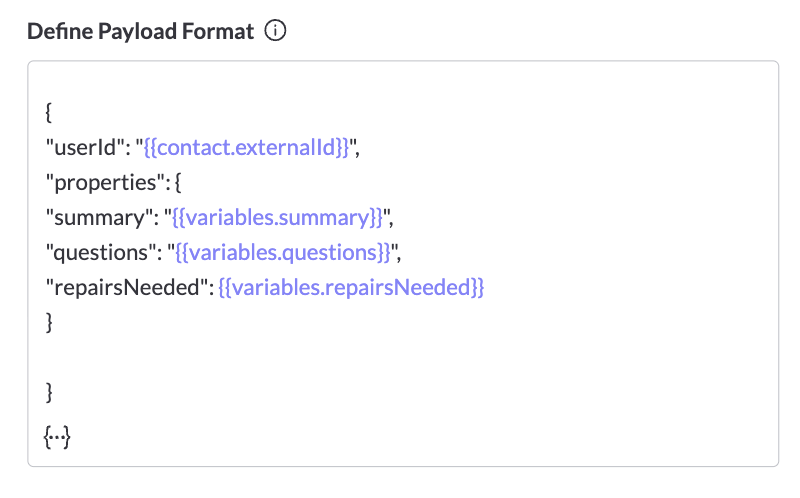Click the outer closing brace of payload
The image size is (800, 498).
pos(49,392)
